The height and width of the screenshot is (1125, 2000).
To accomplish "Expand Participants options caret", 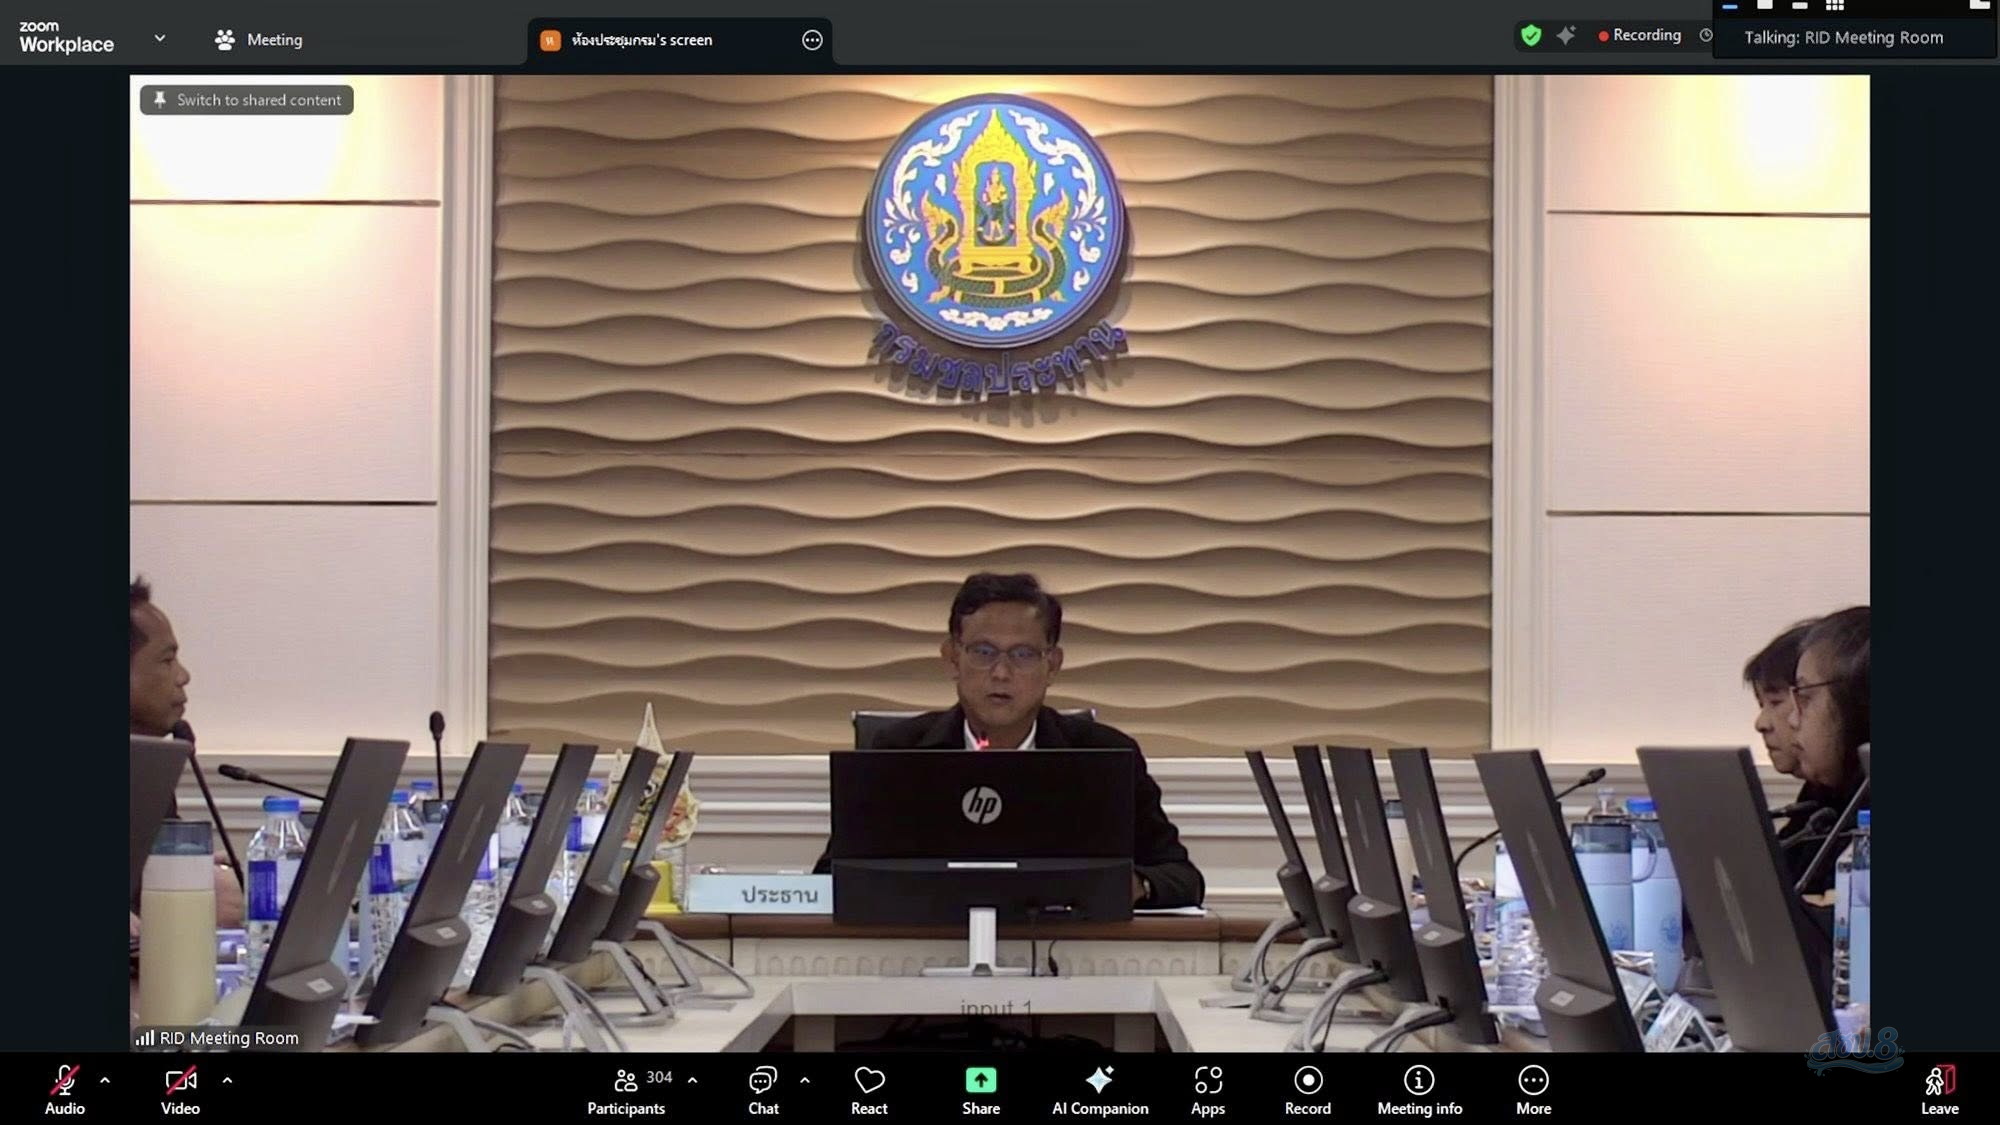I will click(x=692, y=1081).
